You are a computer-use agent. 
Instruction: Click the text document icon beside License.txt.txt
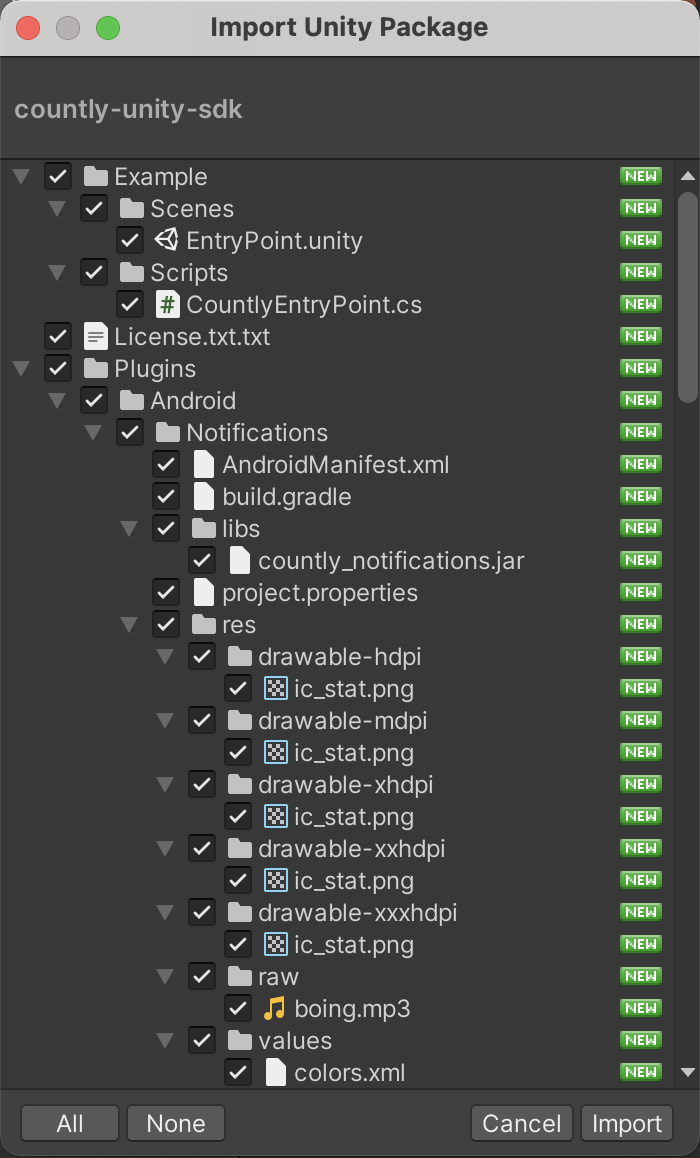pos(95,336)
